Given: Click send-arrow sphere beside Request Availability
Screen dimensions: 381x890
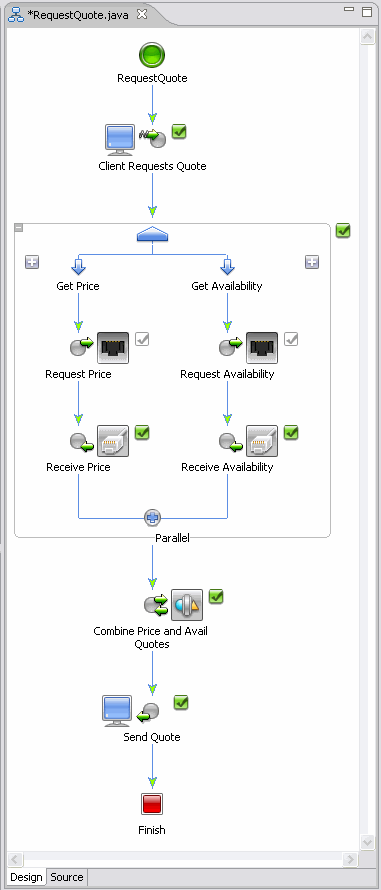Looking at the screenshot, I should click(x=231, y=346).
